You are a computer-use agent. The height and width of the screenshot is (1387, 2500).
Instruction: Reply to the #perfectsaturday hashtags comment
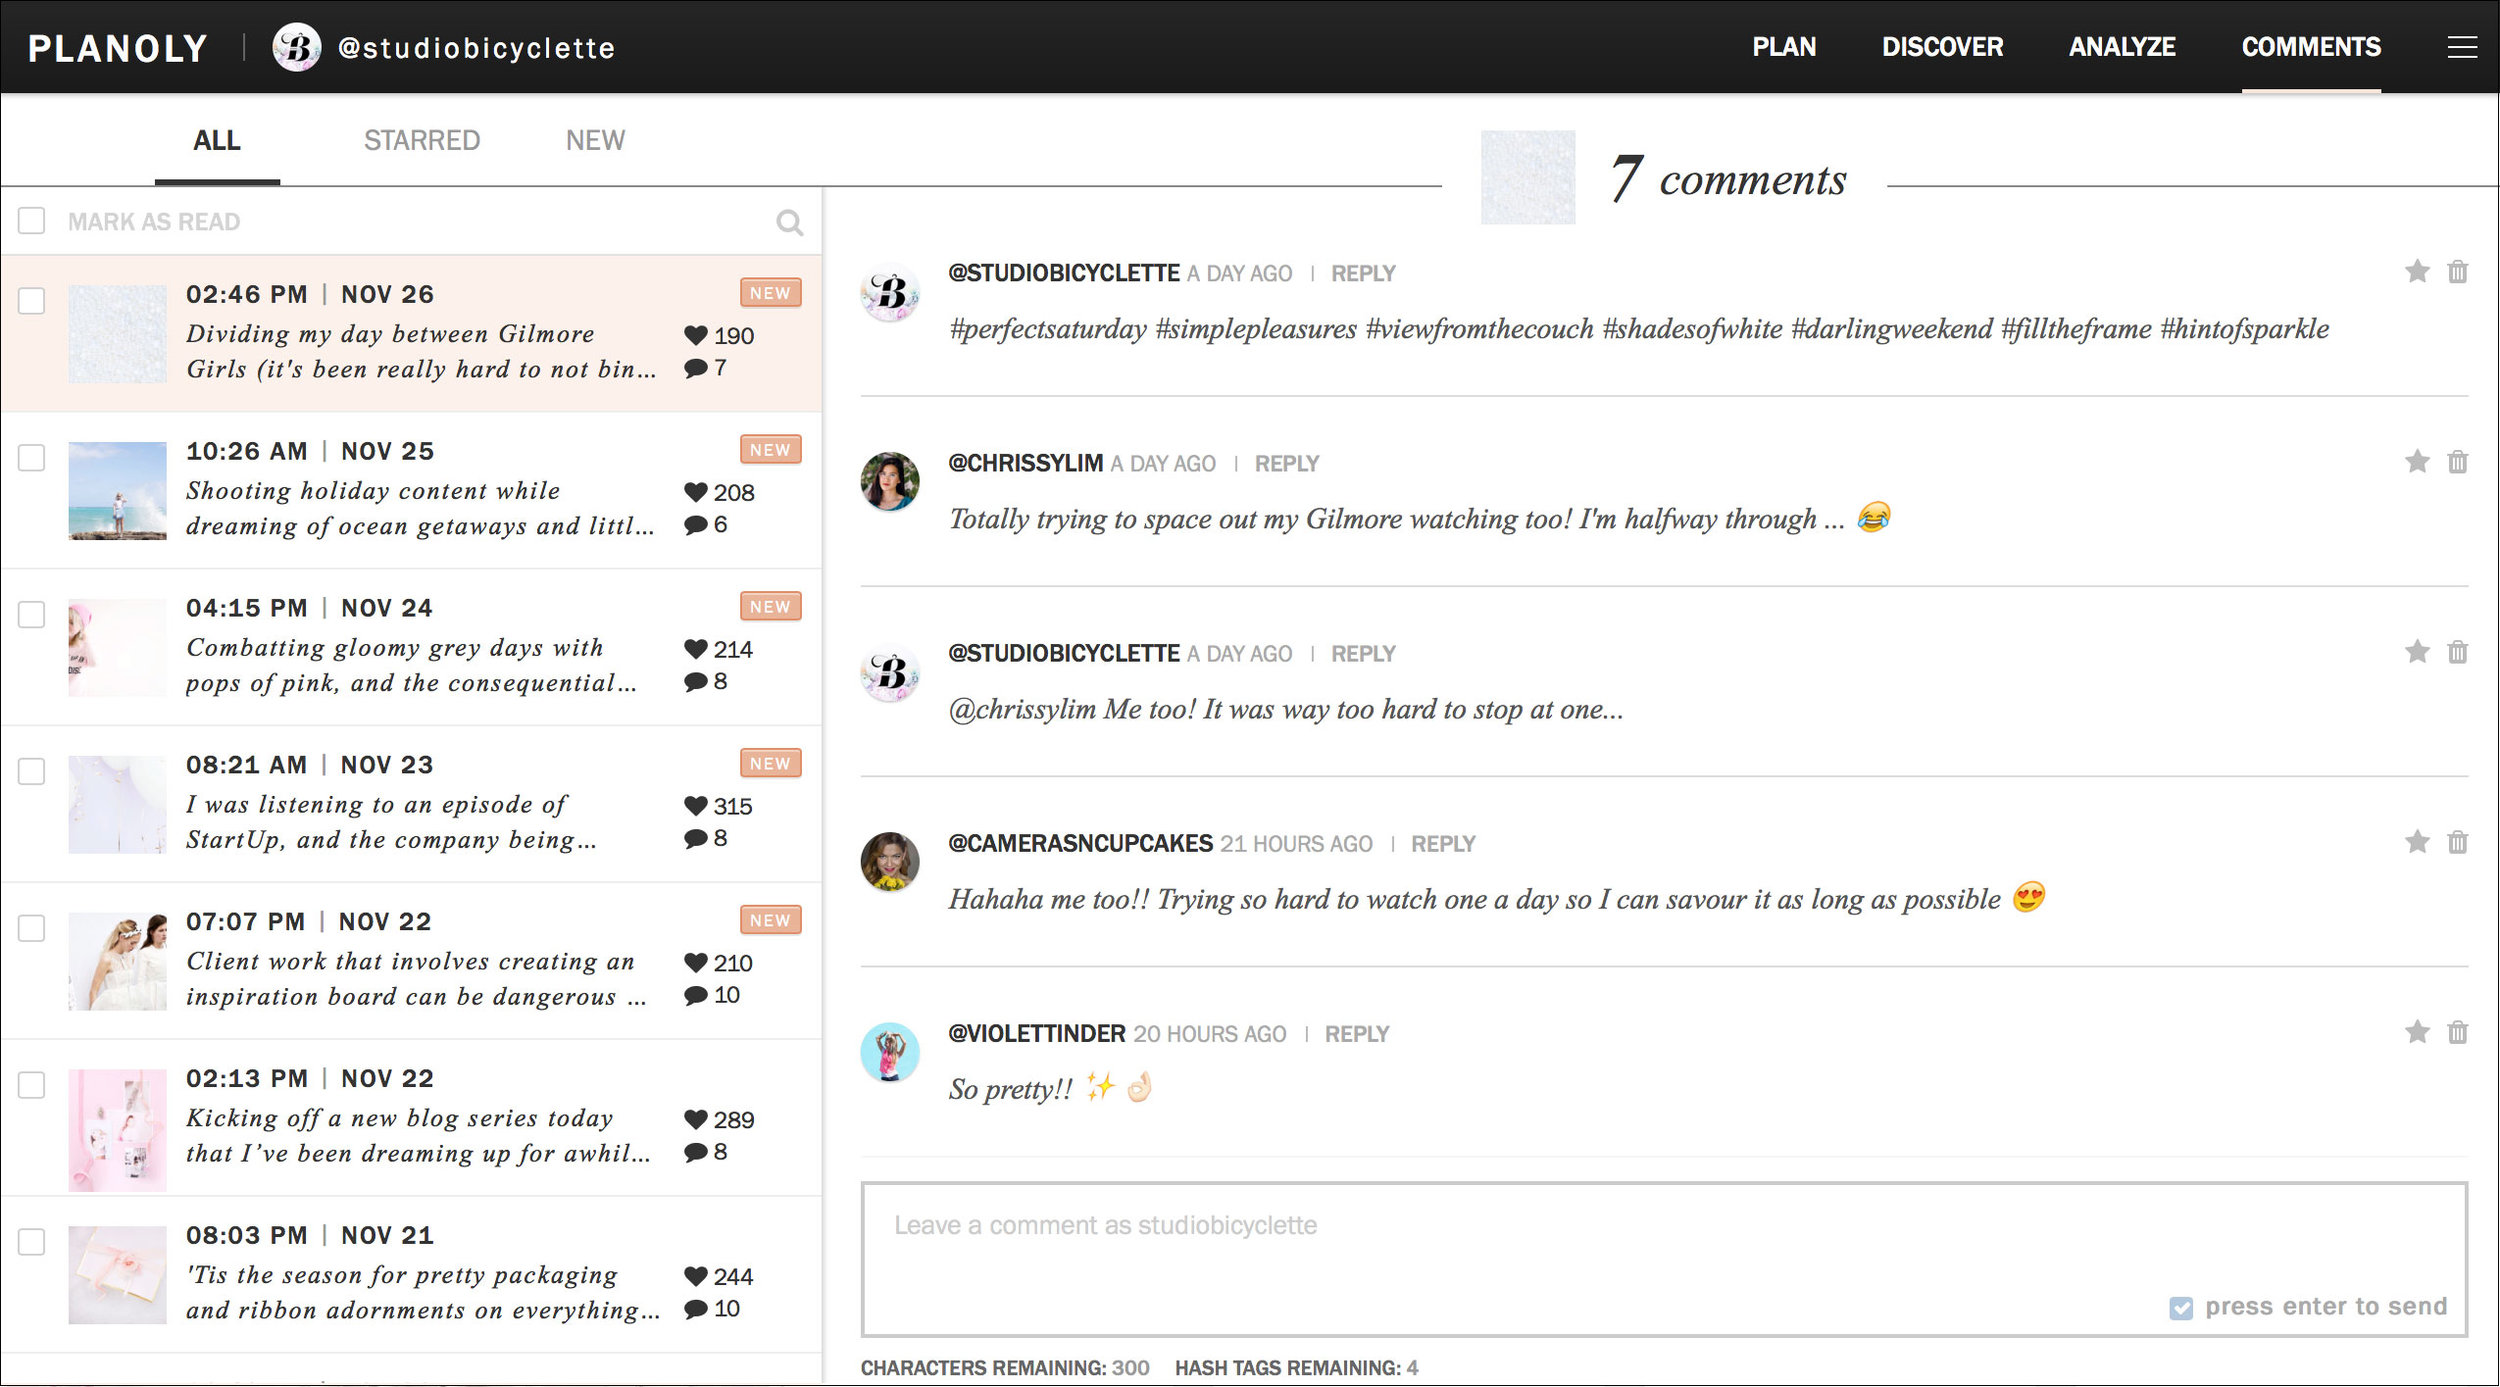click(1363, 273)
